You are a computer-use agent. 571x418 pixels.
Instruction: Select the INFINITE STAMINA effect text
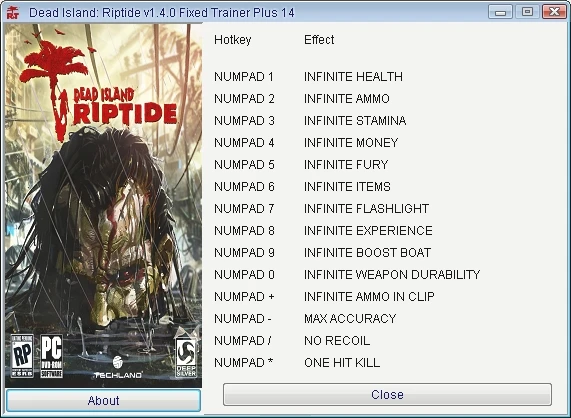click(x=355, y=121)
